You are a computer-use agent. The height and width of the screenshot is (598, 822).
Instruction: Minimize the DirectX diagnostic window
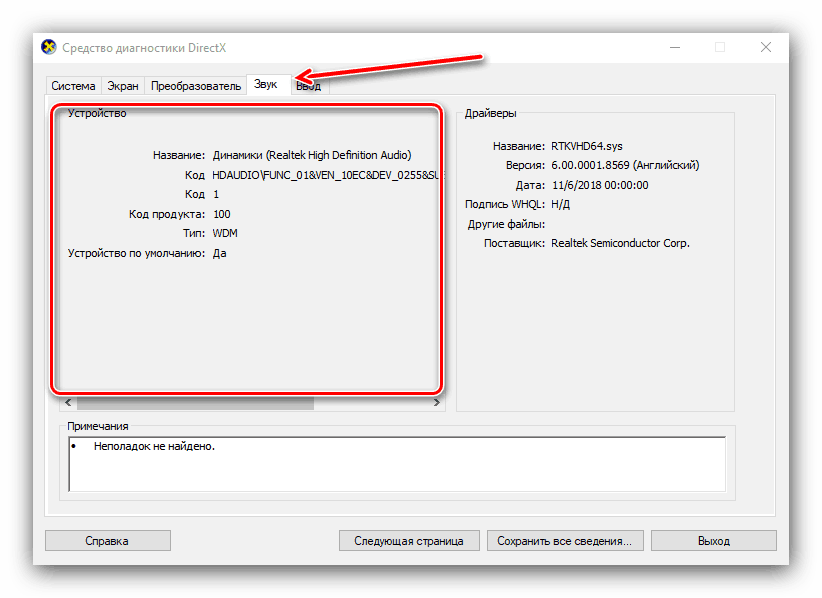(x=675, y=48)
